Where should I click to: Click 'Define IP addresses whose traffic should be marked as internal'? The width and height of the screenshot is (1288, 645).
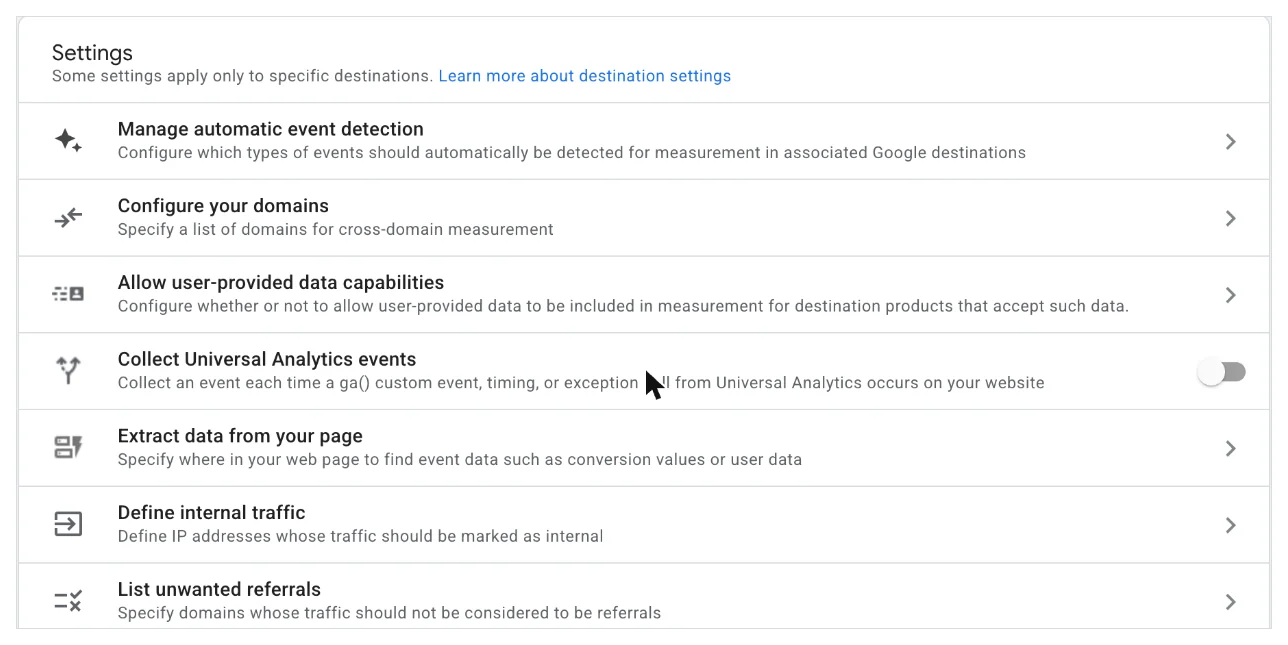pyautogui.click(x=360, y=536)
